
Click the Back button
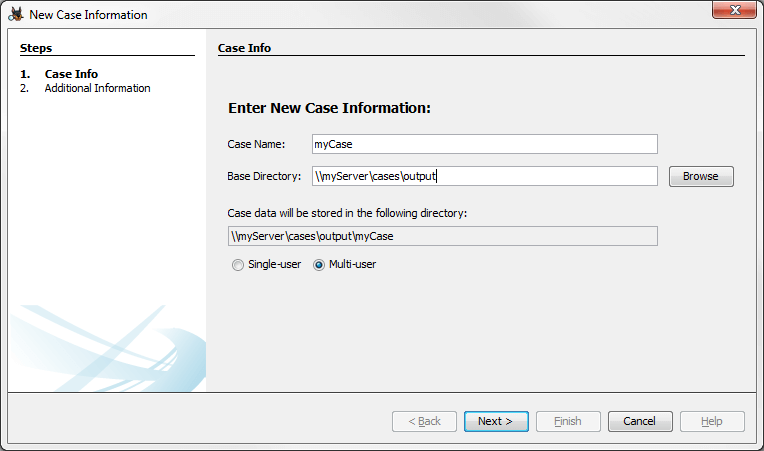pyautogui.click(x=424, y=421)
